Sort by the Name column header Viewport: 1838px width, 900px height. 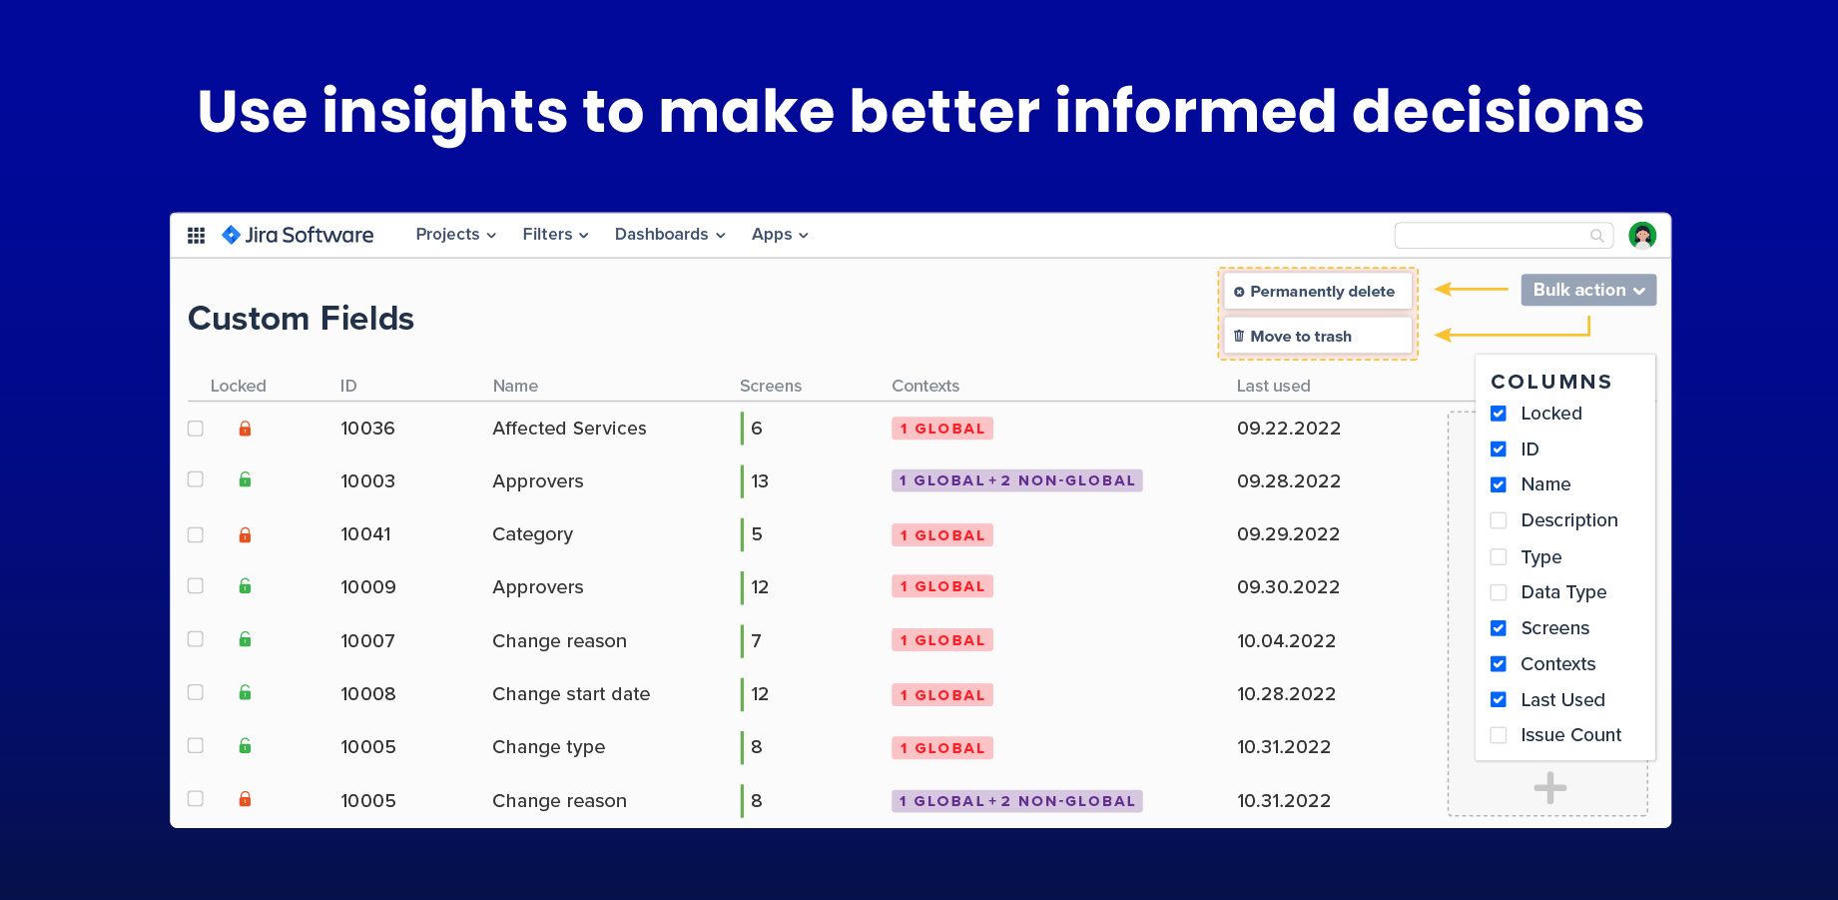click(x=515, y=386)
